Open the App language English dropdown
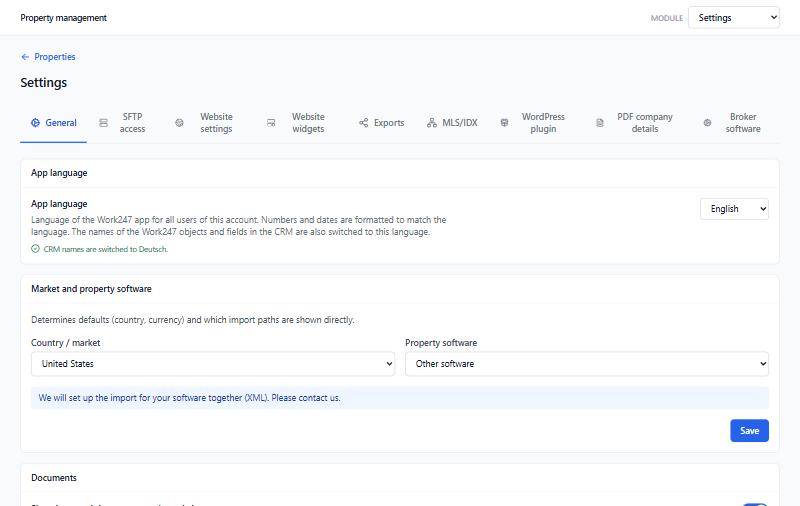 click(734, 209)
